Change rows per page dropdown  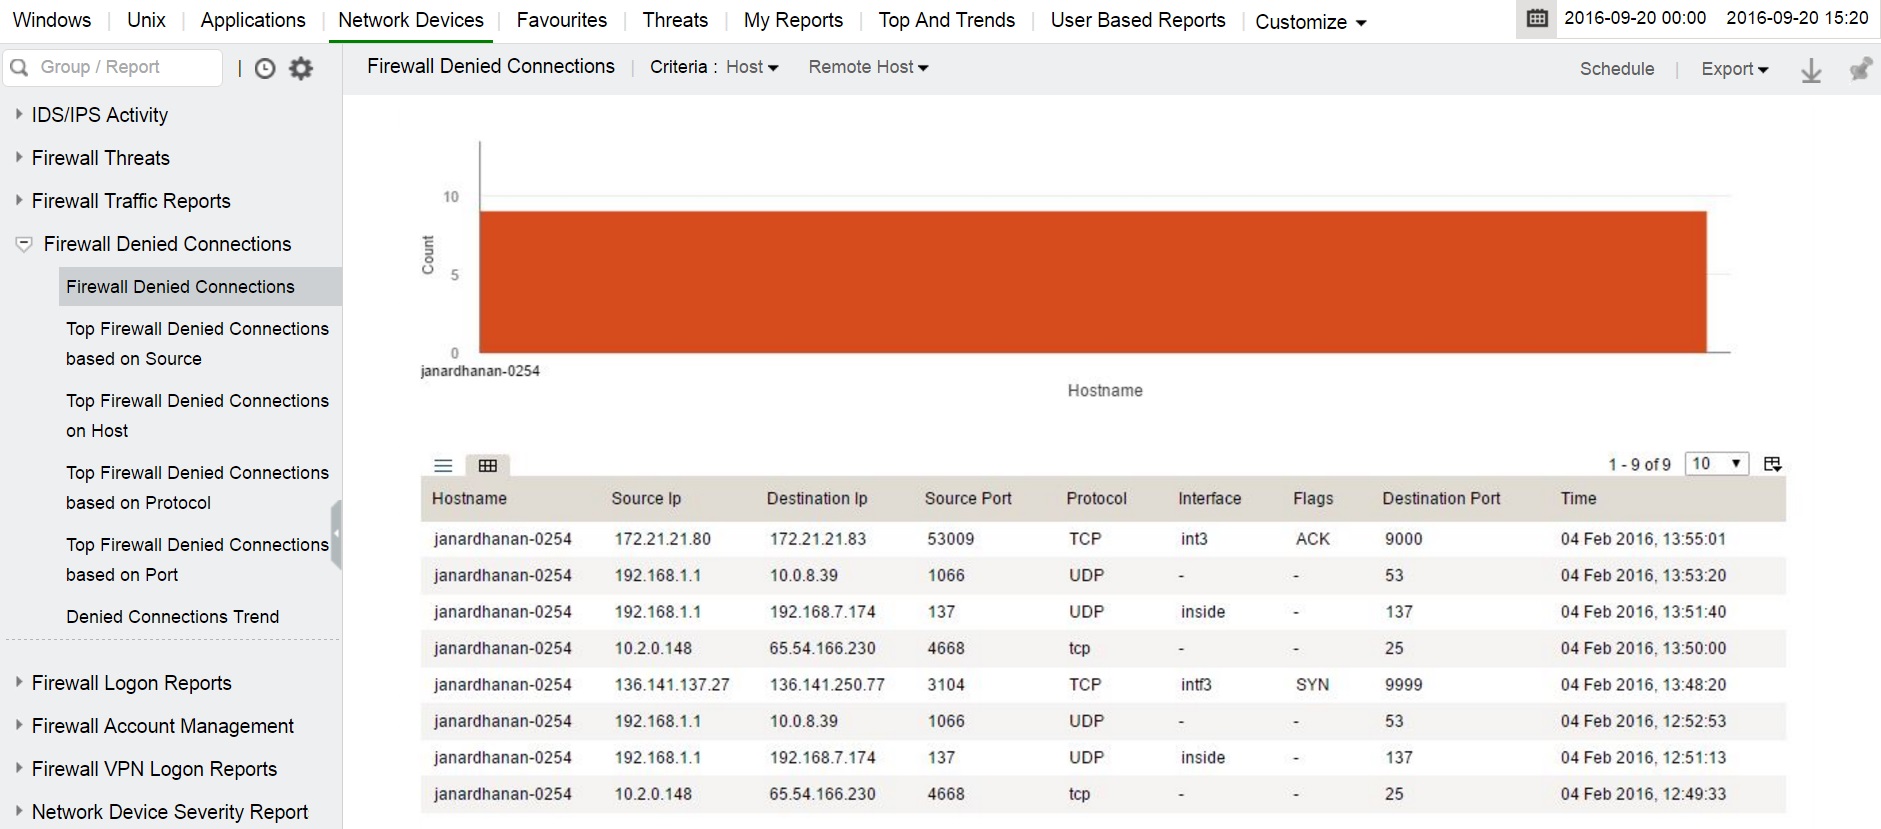pyautogui.click(x=1716, y=464)
